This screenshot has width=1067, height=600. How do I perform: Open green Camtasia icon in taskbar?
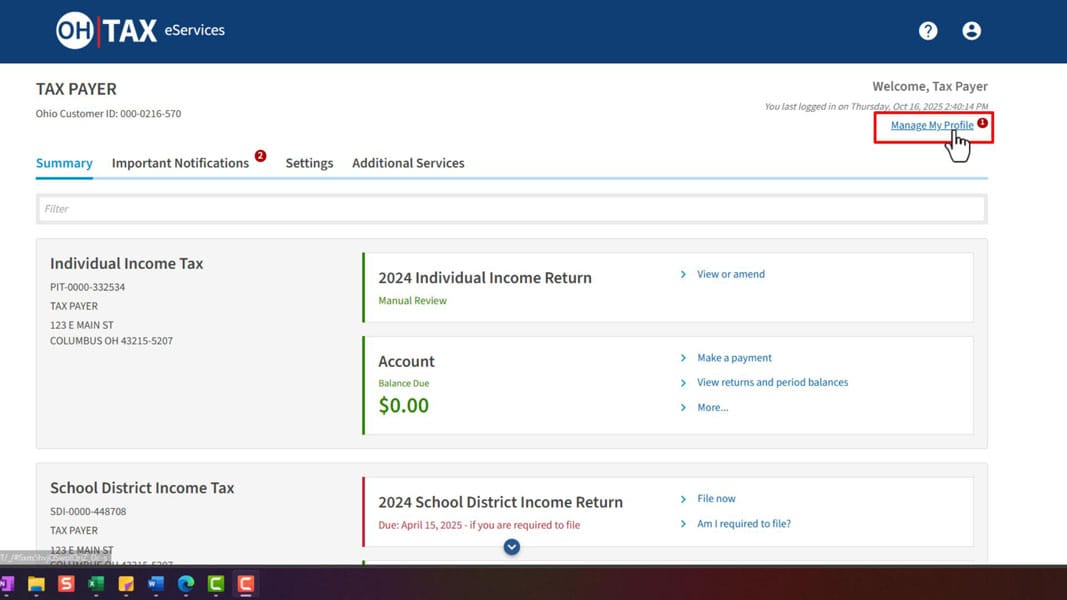216,584
